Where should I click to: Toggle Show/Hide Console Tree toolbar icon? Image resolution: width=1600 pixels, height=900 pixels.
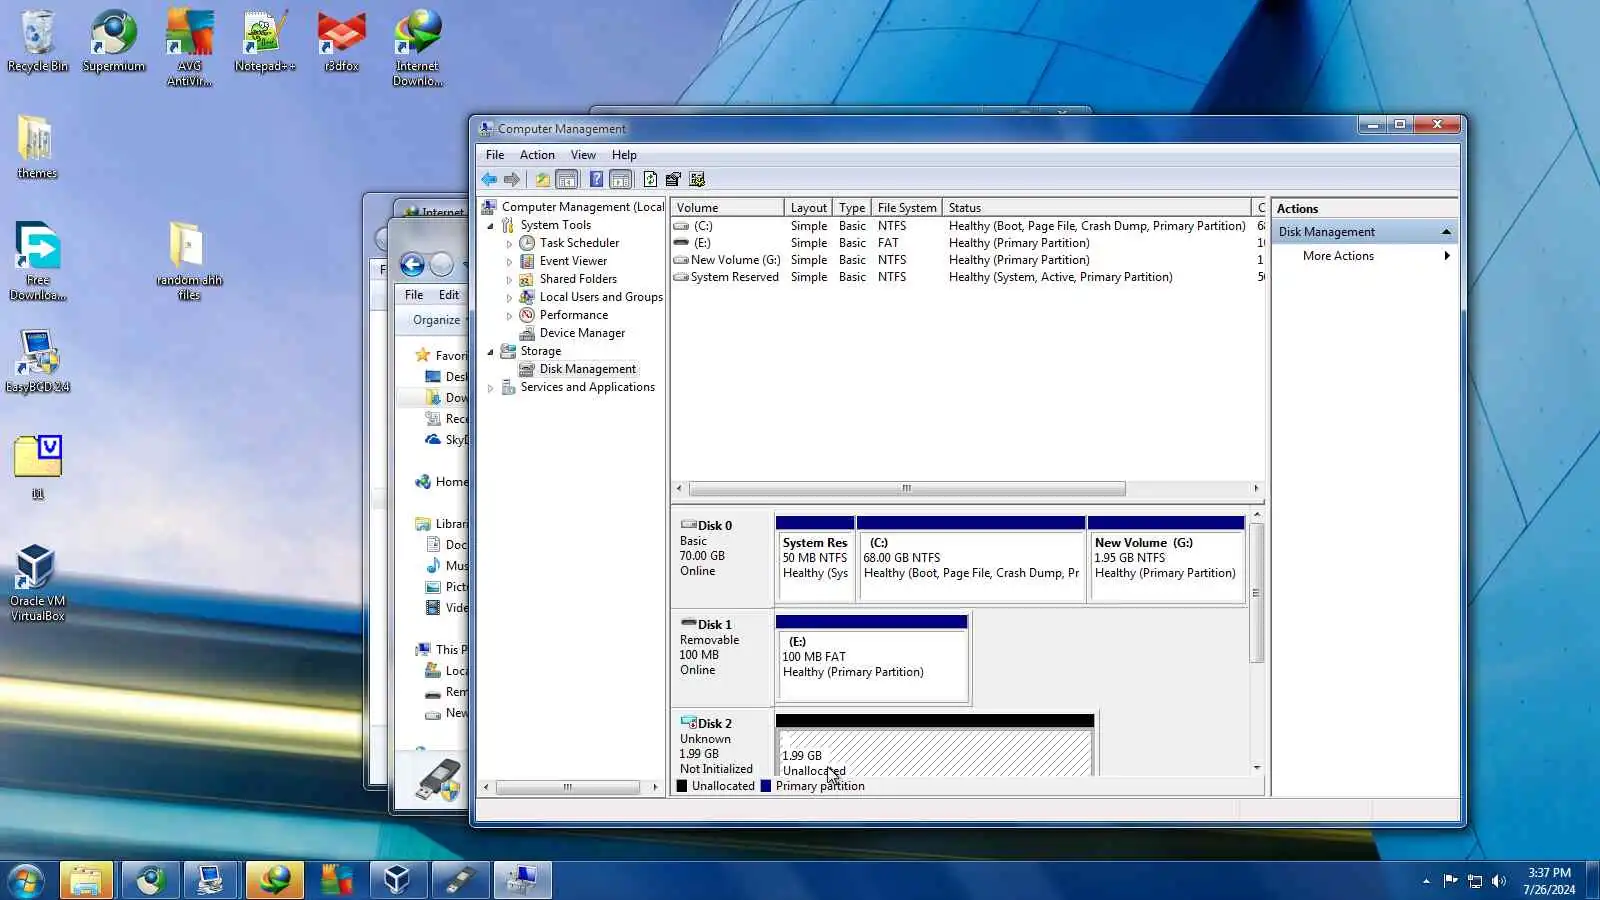pyautogui.click(x=567, y=180)
